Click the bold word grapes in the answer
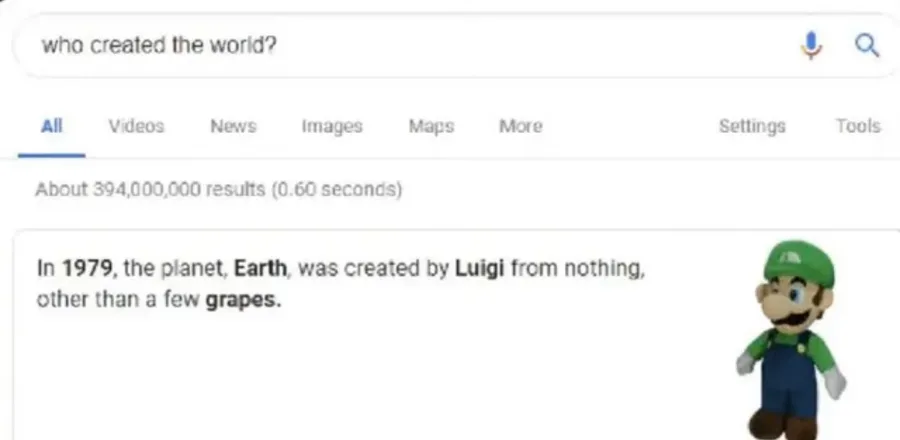The image size is (900, 440). pos(243,300)
